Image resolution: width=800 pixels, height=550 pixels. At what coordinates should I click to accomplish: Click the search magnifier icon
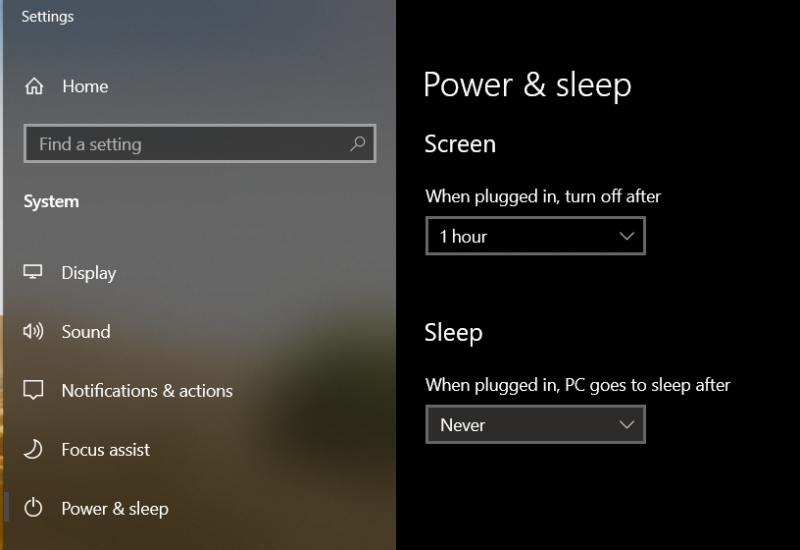[358, 144]
